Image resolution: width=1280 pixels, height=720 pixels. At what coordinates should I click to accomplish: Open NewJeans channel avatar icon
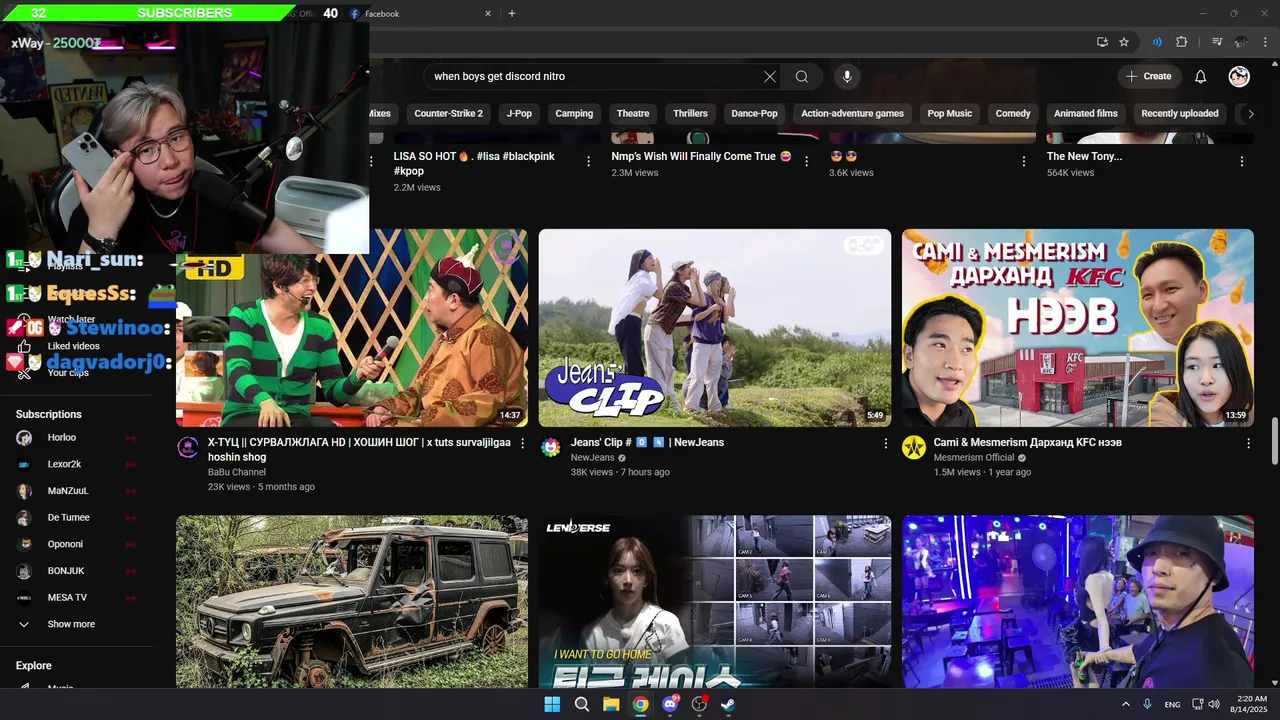[x=551, y=447]
